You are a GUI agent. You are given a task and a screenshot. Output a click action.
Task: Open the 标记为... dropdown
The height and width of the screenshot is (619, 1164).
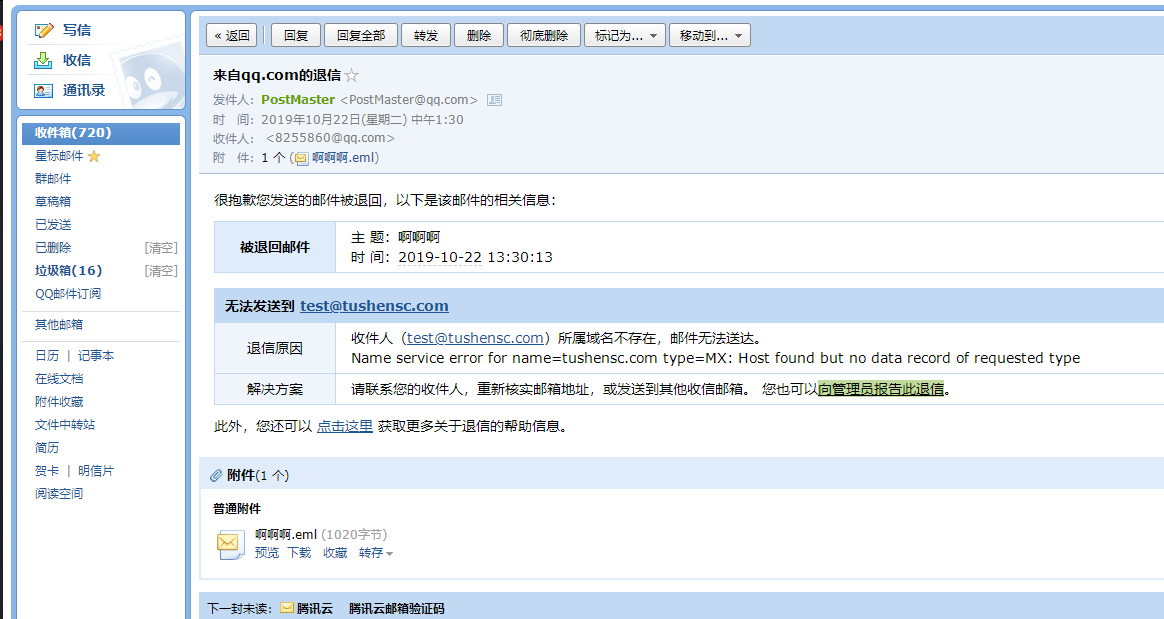(625, 36)
